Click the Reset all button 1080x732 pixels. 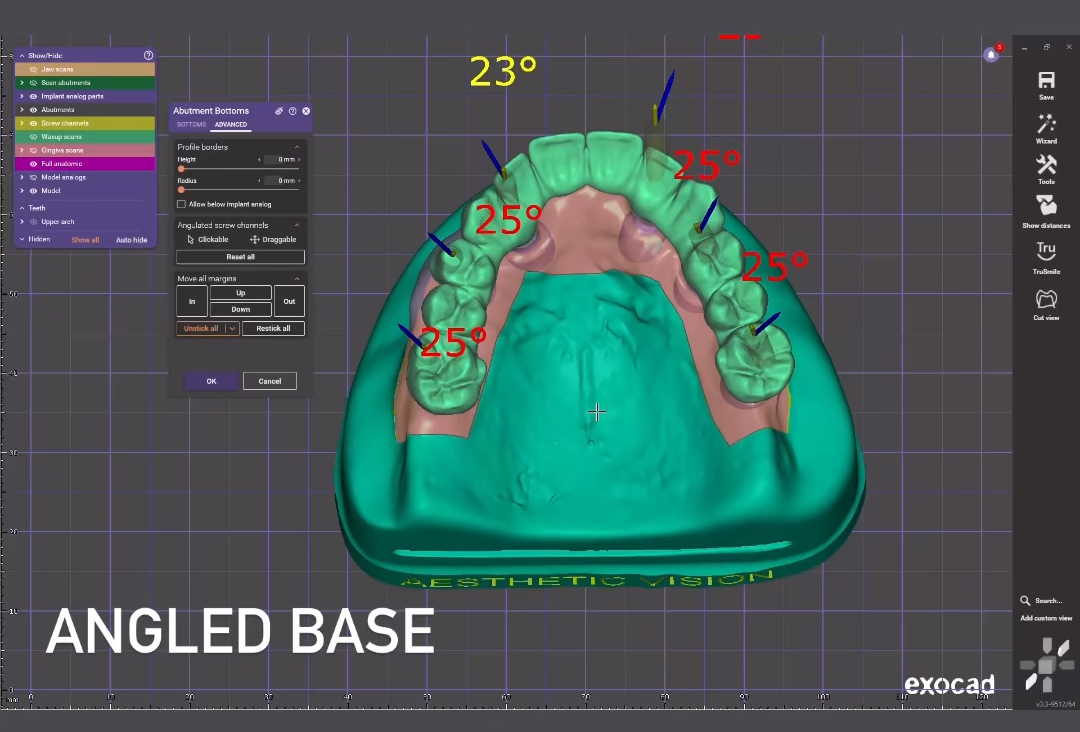point(240,257)
